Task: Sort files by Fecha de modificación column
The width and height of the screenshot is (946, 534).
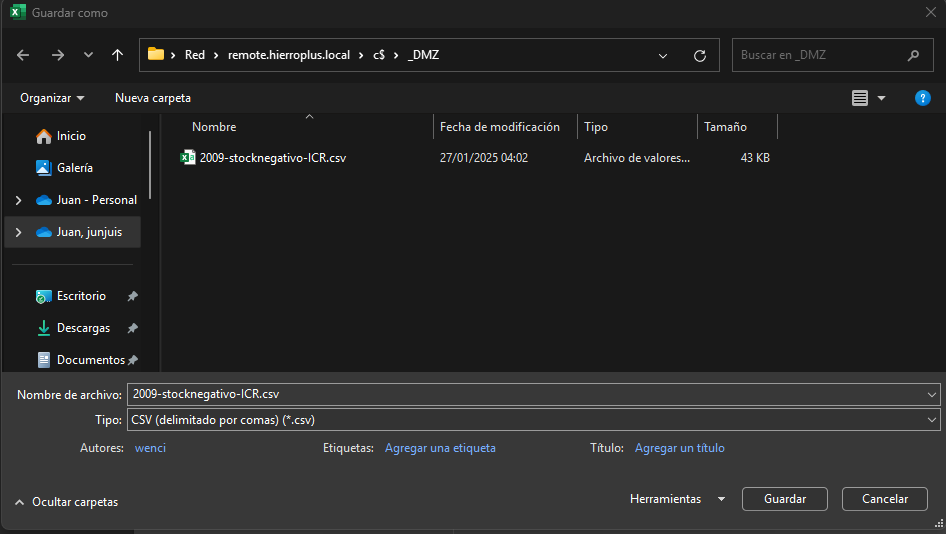Action: (500, 127)
